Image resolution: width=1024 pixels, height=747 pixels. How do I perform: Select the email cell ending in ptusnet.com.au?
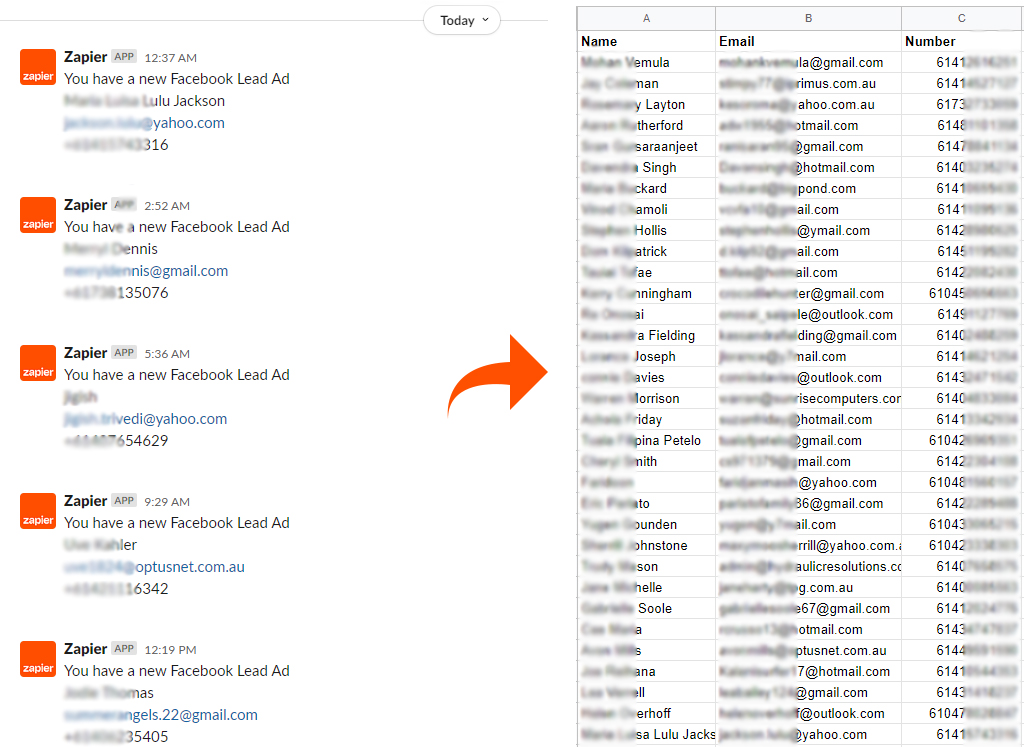point(808,650)
